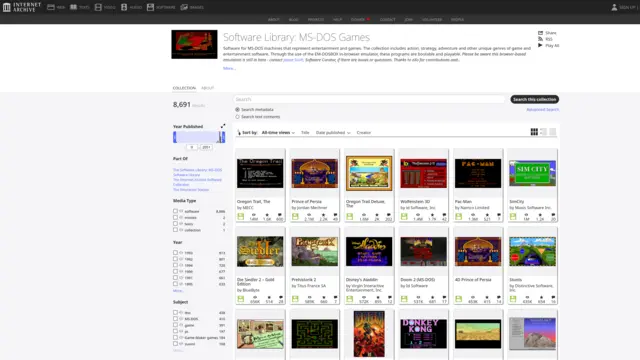Click the software floppy icon on Prince of Persia card
The height and width of the screenshot is (360, 640).
[295, 217]
